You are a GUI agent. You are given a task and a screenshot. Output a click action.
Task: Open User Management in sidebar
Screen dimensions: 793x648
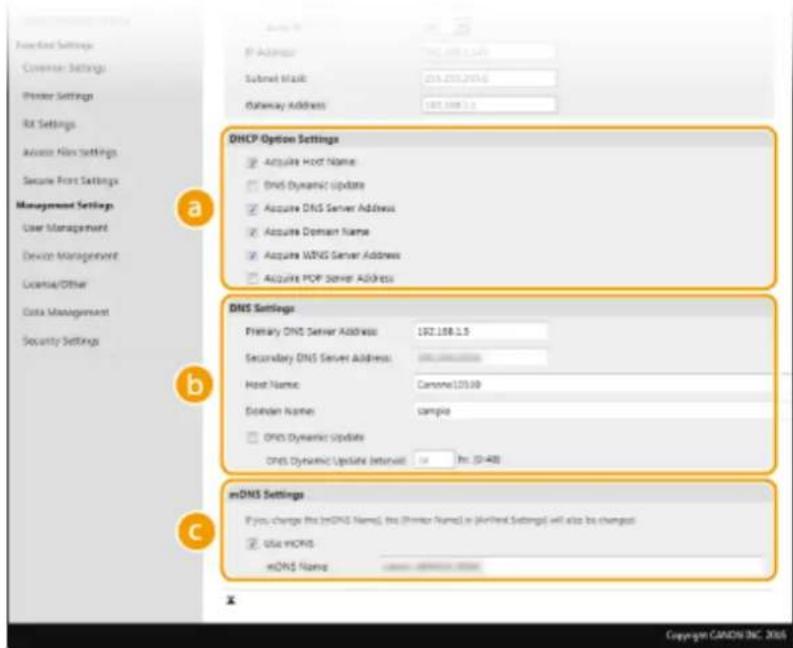tap(65, 228)
